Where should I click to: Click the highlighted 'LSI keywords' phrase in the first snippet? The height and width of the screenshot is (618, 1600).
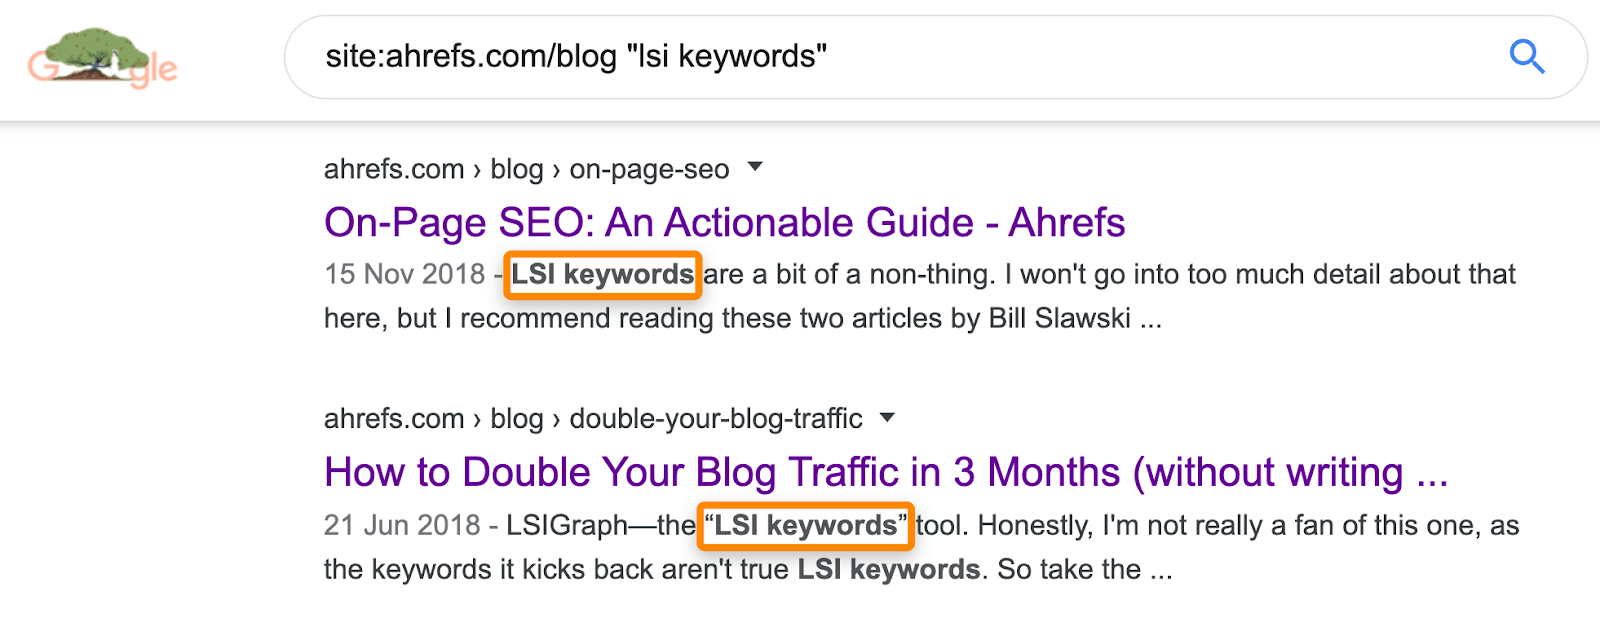tap(602, 275)
